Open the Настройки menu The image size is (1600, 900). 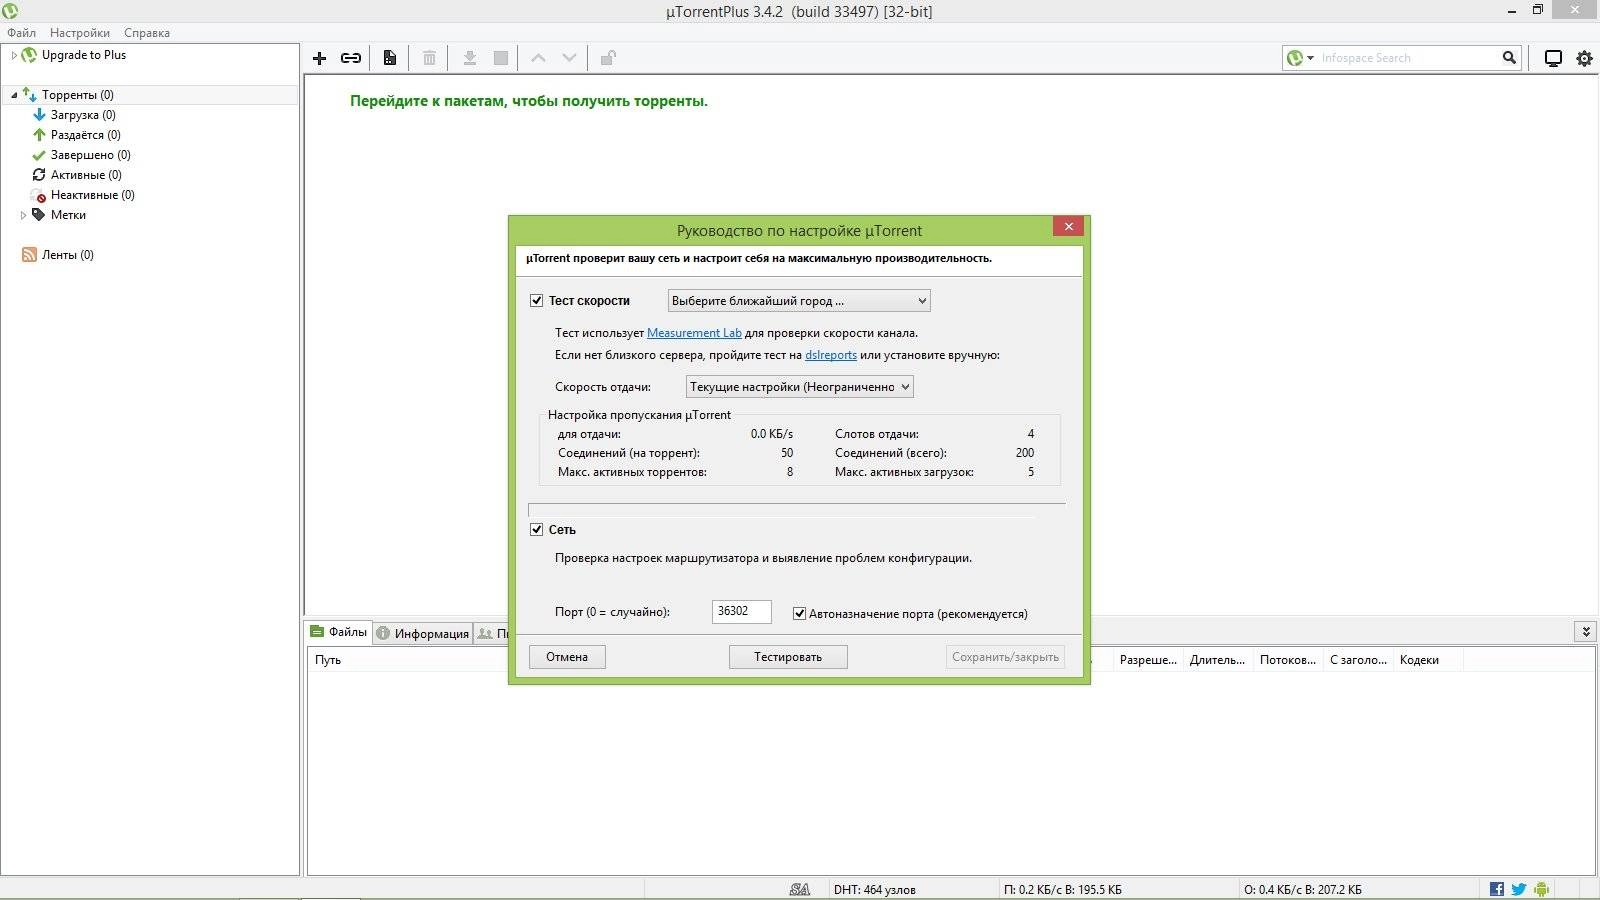80,33
